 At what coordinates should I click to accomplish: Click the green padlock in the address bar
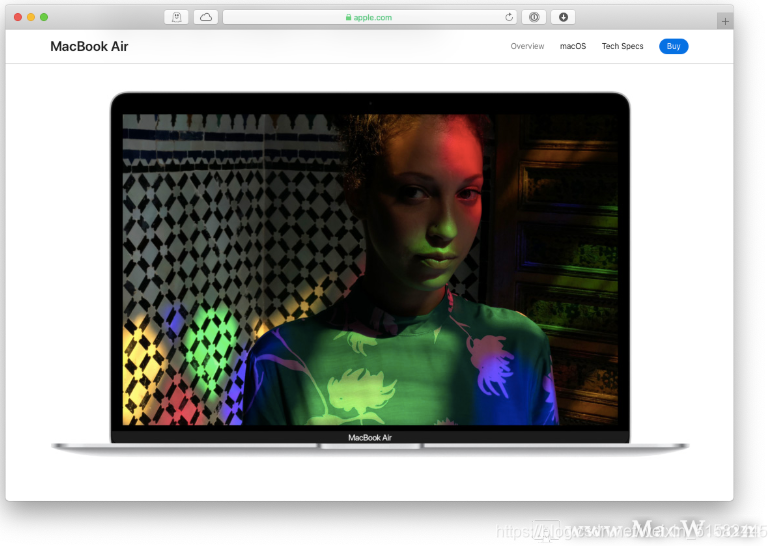tap(348, 17)
